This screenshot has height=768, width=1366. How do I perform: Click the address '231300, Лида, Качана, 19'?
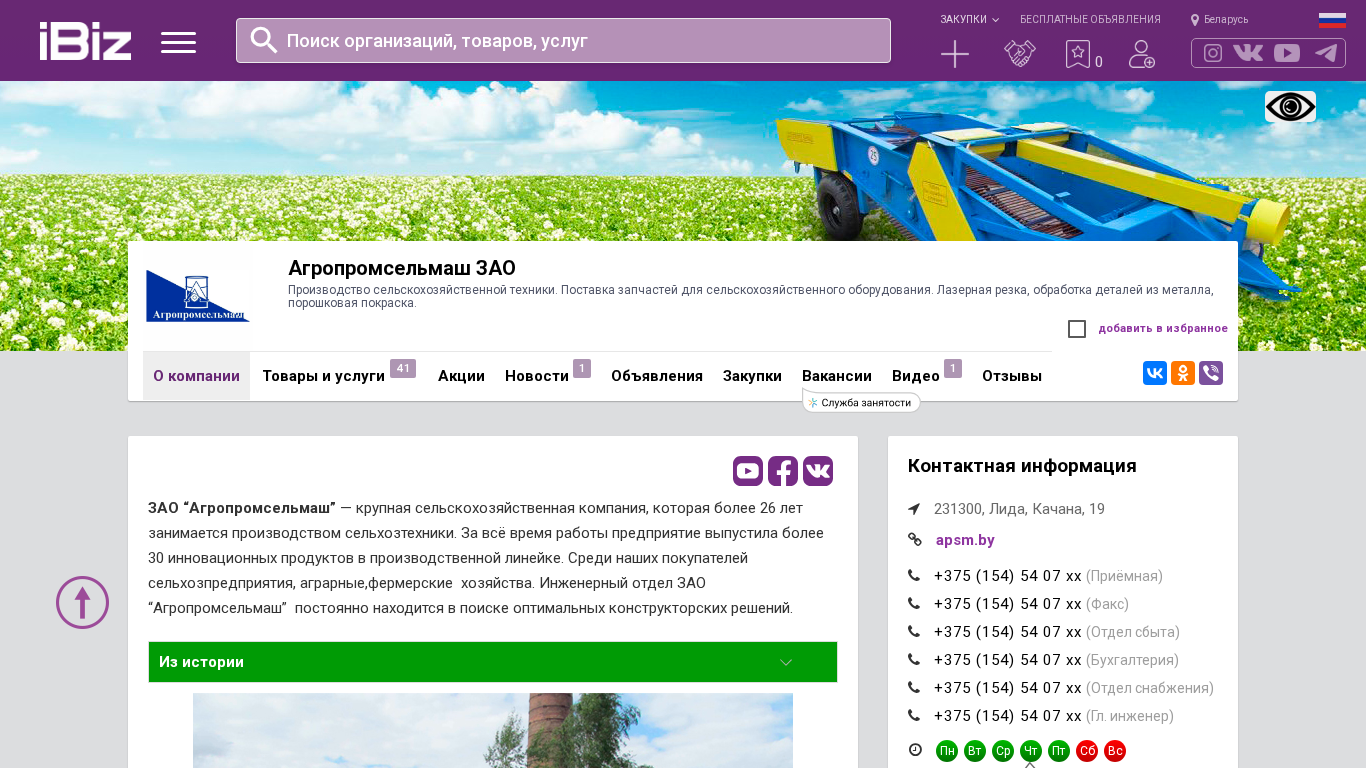(1019, 509)
